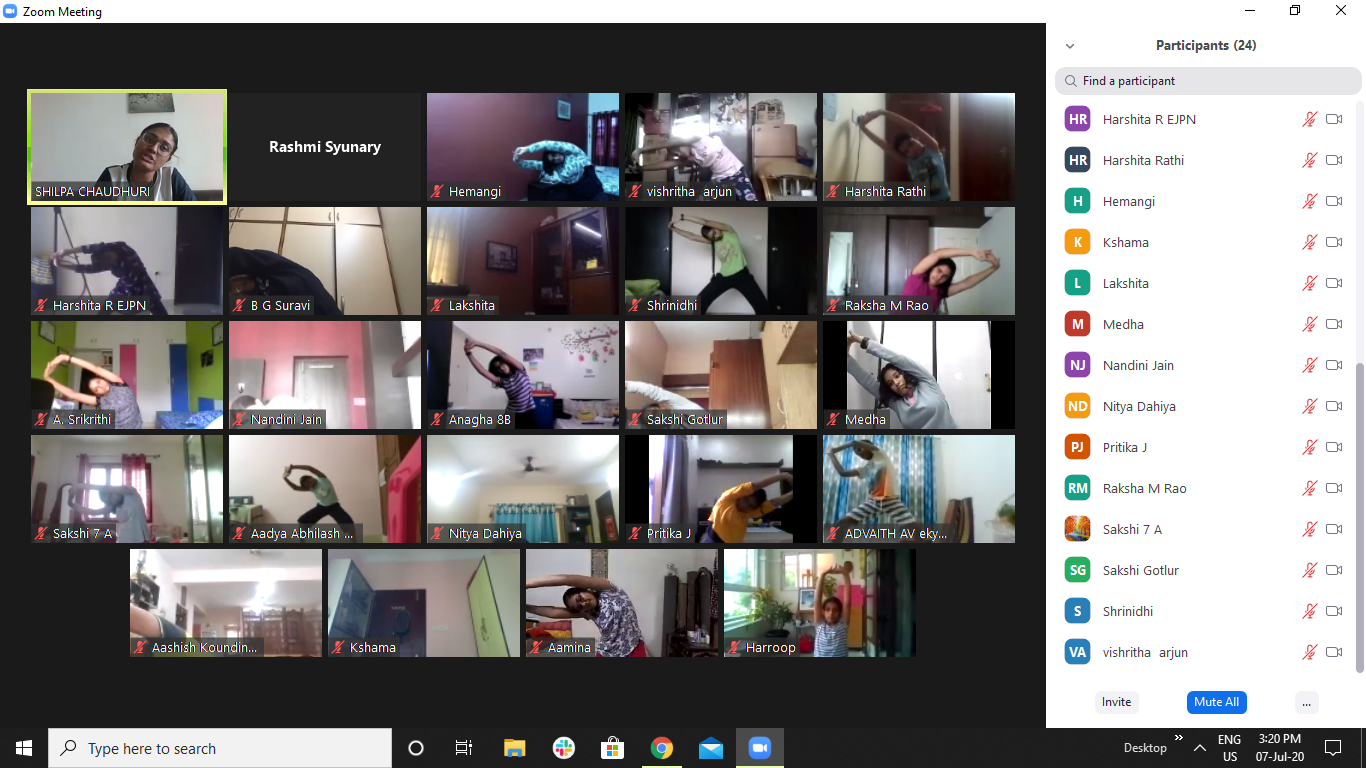Click the video camera icon beside Harshita Rathi in participants list
This screenshot has height=768, width=1366.
[x=1334, y=160]
